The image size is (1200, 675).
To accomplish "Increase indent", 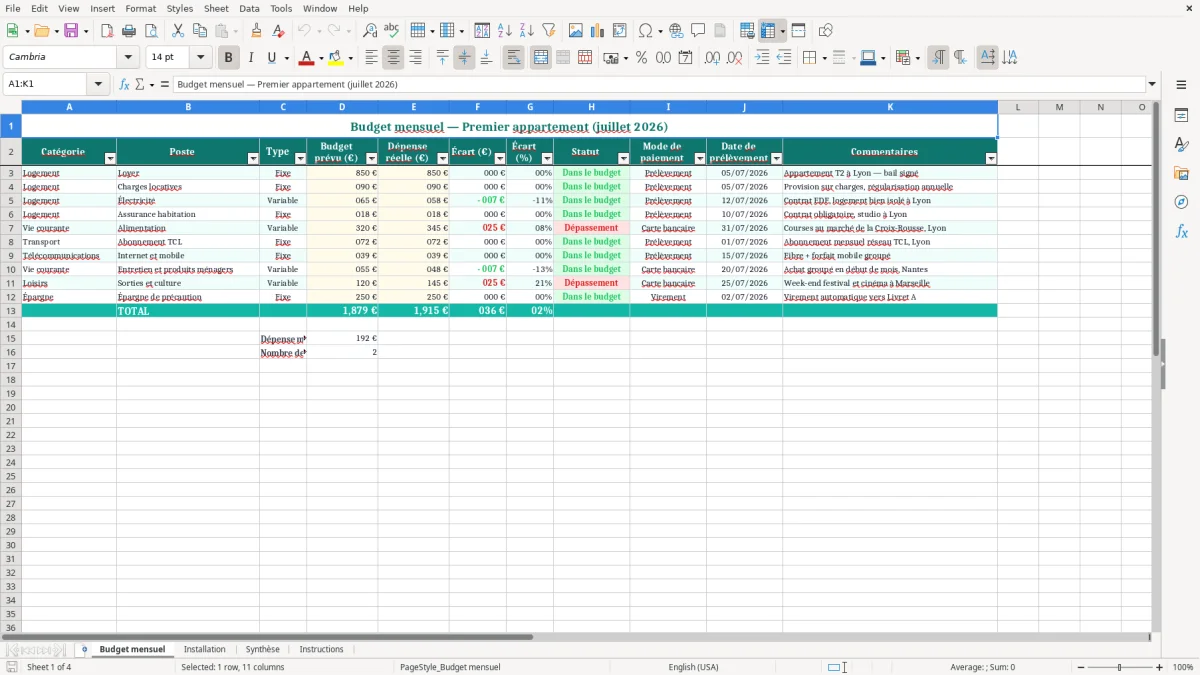I will (x=762, y=58).
